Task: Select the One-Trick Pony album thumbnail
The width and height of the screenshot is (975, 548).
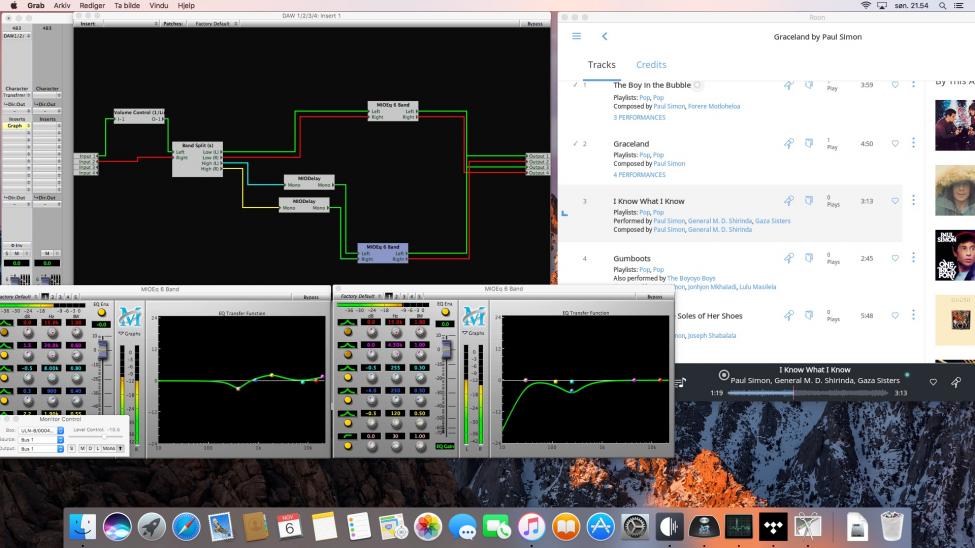Action: click(954, 255)
